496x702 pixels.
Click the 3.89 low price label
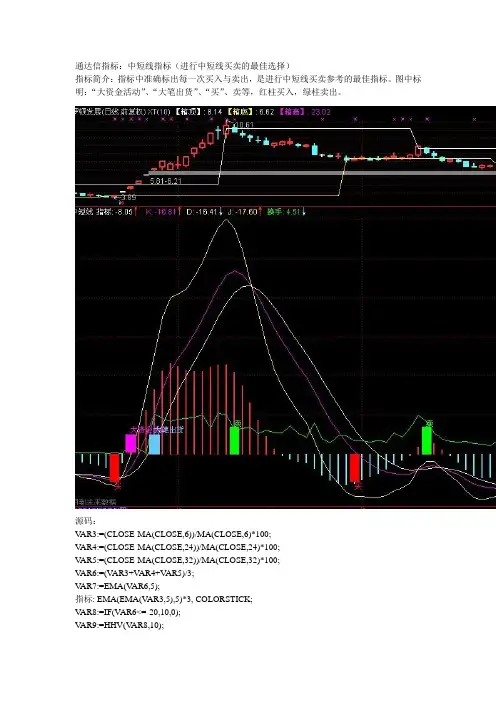coord(128,197)
